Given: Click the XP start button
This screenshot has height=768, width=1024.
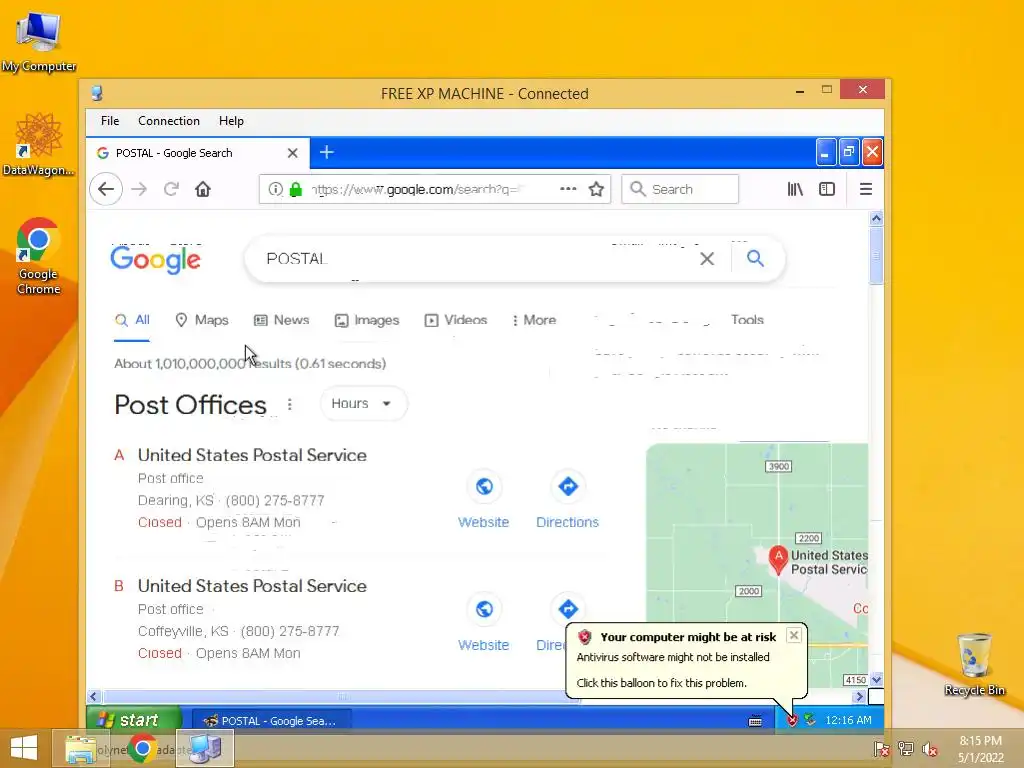Looking at the screenshot, I should (x=134, y=720).
